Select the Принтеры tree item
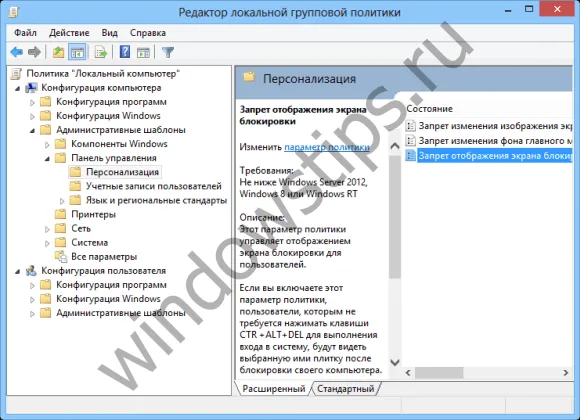Viewport: 580px width, 420px height. click(x=93, y=214)
